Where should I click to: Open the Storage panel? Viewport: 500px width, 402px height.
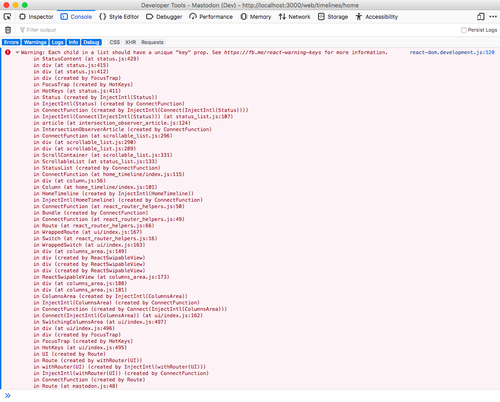click(333, 17)
